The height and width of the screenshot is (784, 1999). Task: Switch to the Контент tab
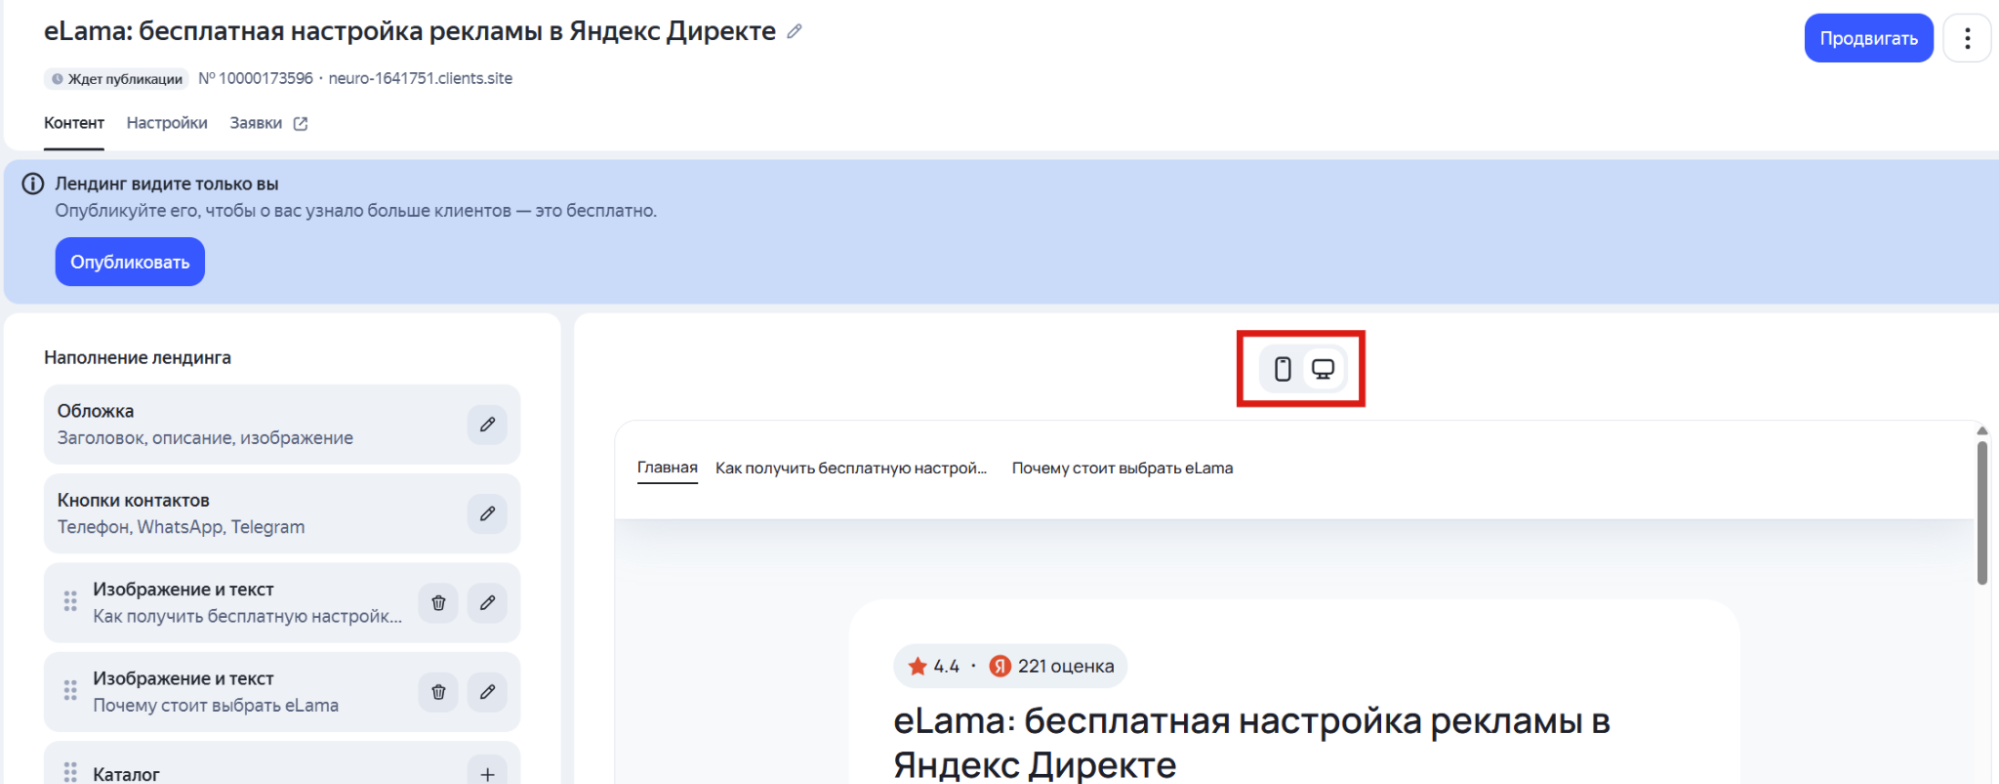(74, 123)
